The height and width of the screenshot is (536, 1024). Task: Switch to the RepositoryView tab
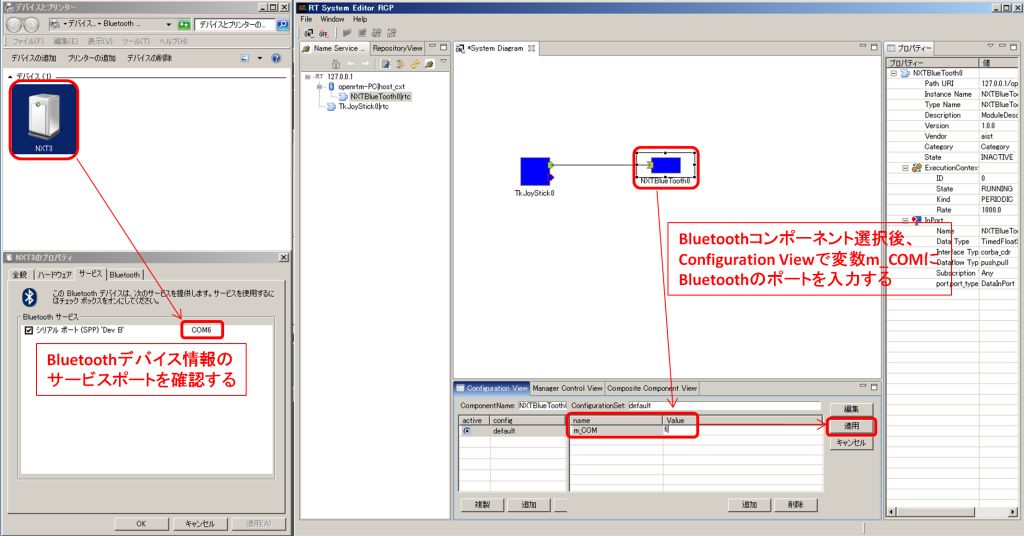[x=397, y=48]
